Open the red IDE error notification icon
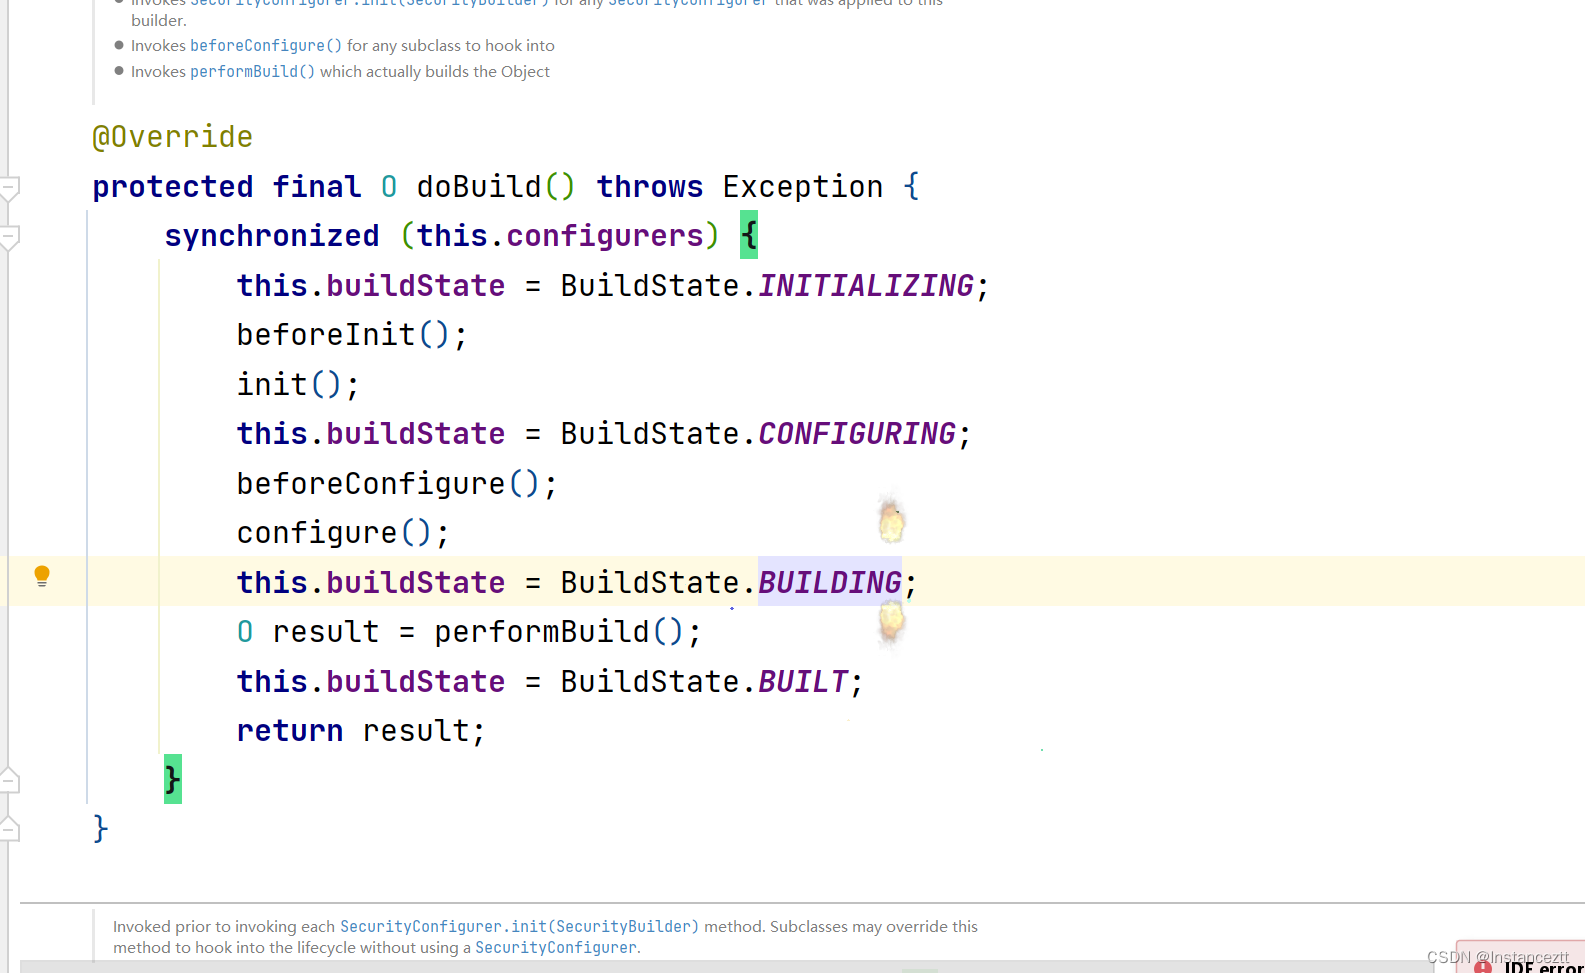Viewport: 1585px width, 973px height. point(1483,966)
